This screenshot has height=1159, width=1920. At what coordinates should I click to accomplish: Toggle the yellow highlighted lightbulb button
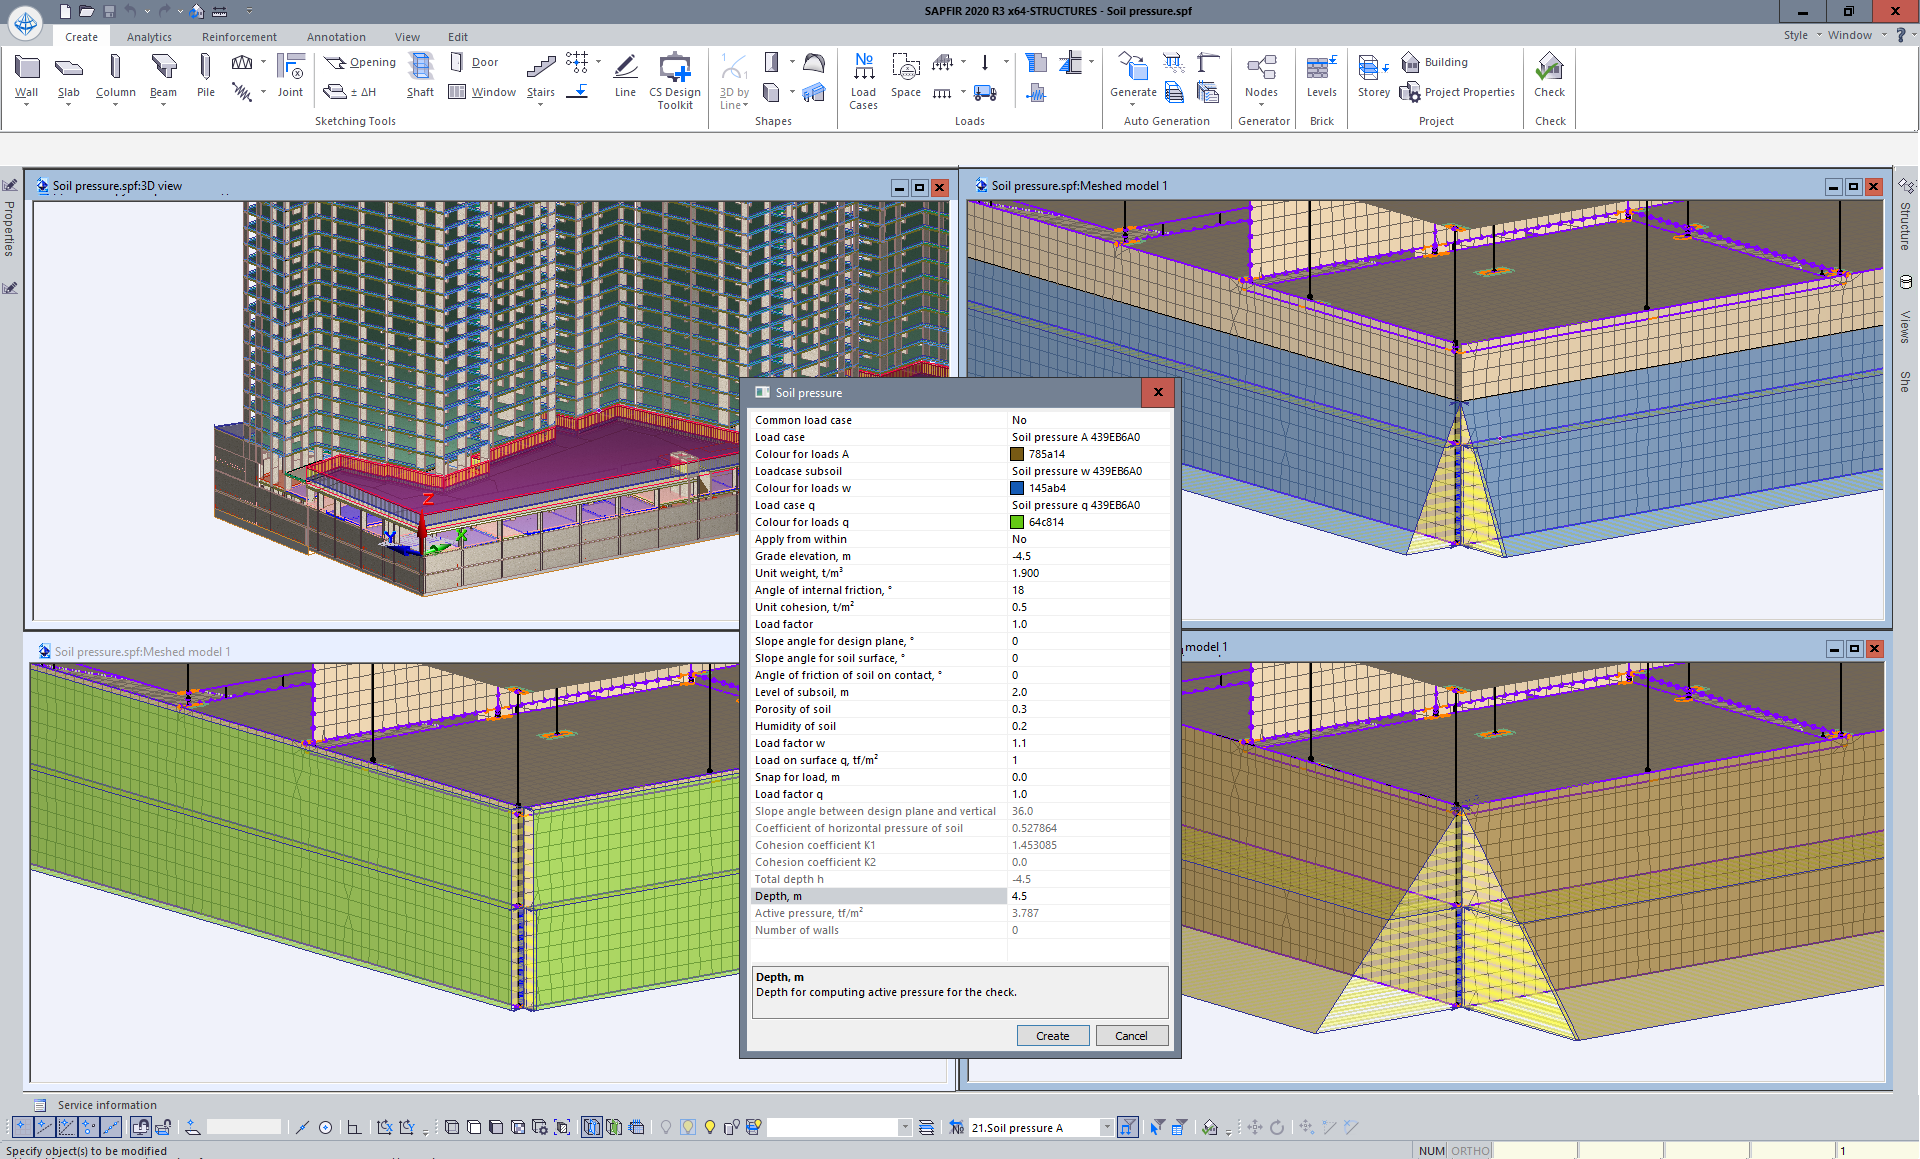point(688,1127)
